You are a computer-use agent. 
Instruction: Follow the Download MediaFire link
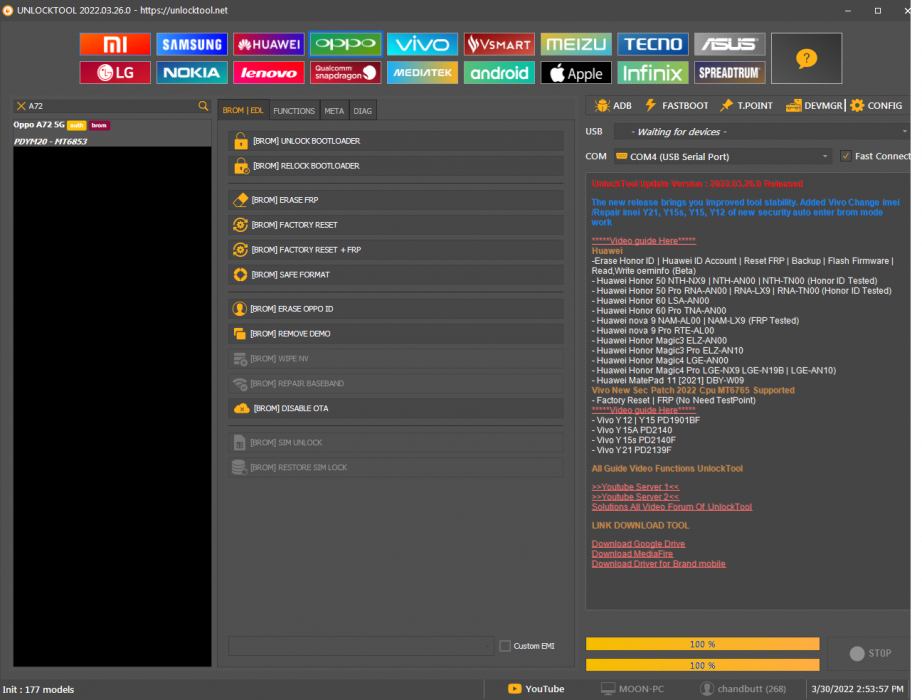tap(632, 554)
